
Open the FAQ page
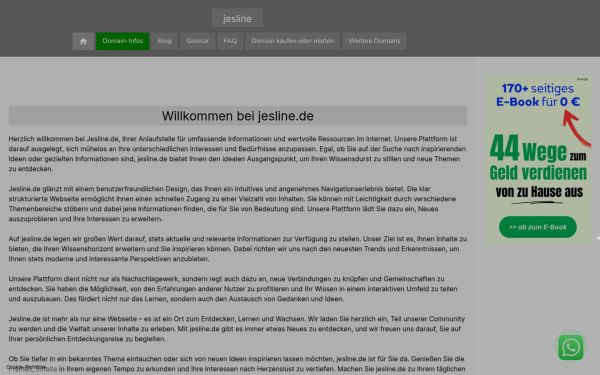(230, 41)
